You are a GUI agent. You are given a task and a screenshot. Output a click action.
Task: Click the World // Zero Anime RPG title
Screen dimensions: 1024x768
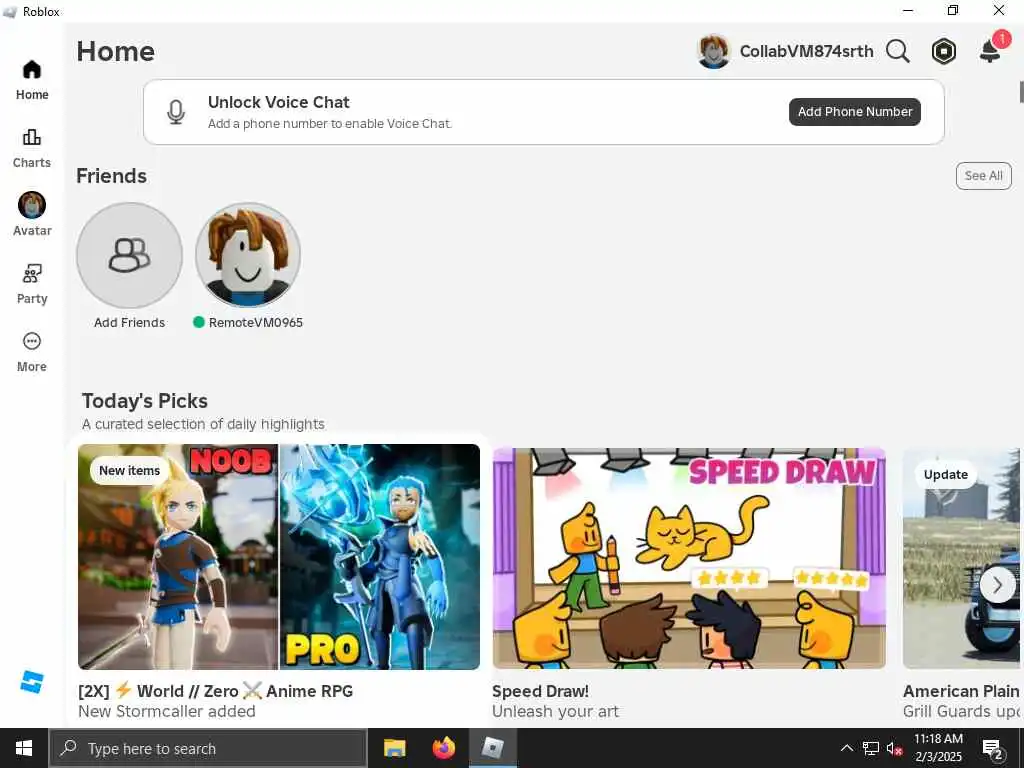(x=216, y=691)
